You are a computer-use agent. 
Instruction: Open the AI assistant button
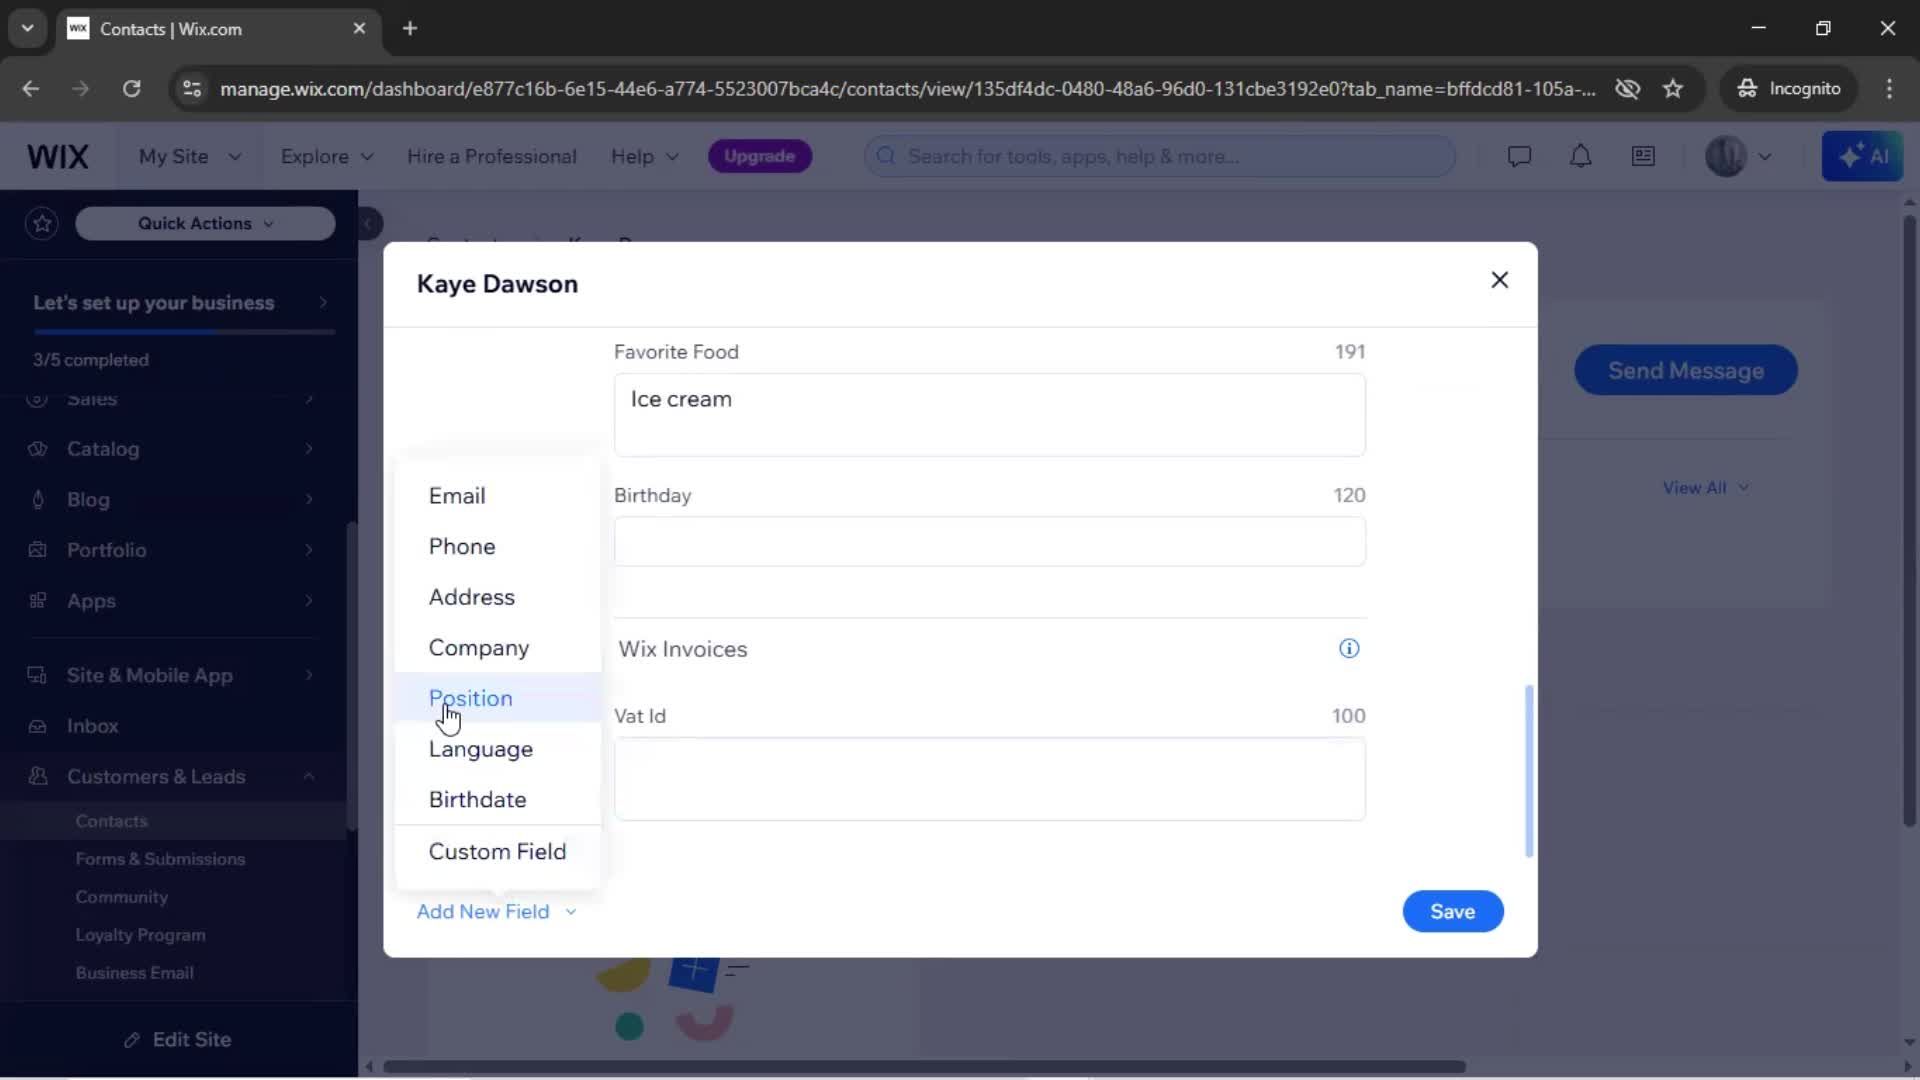[x=1862, y=157]
